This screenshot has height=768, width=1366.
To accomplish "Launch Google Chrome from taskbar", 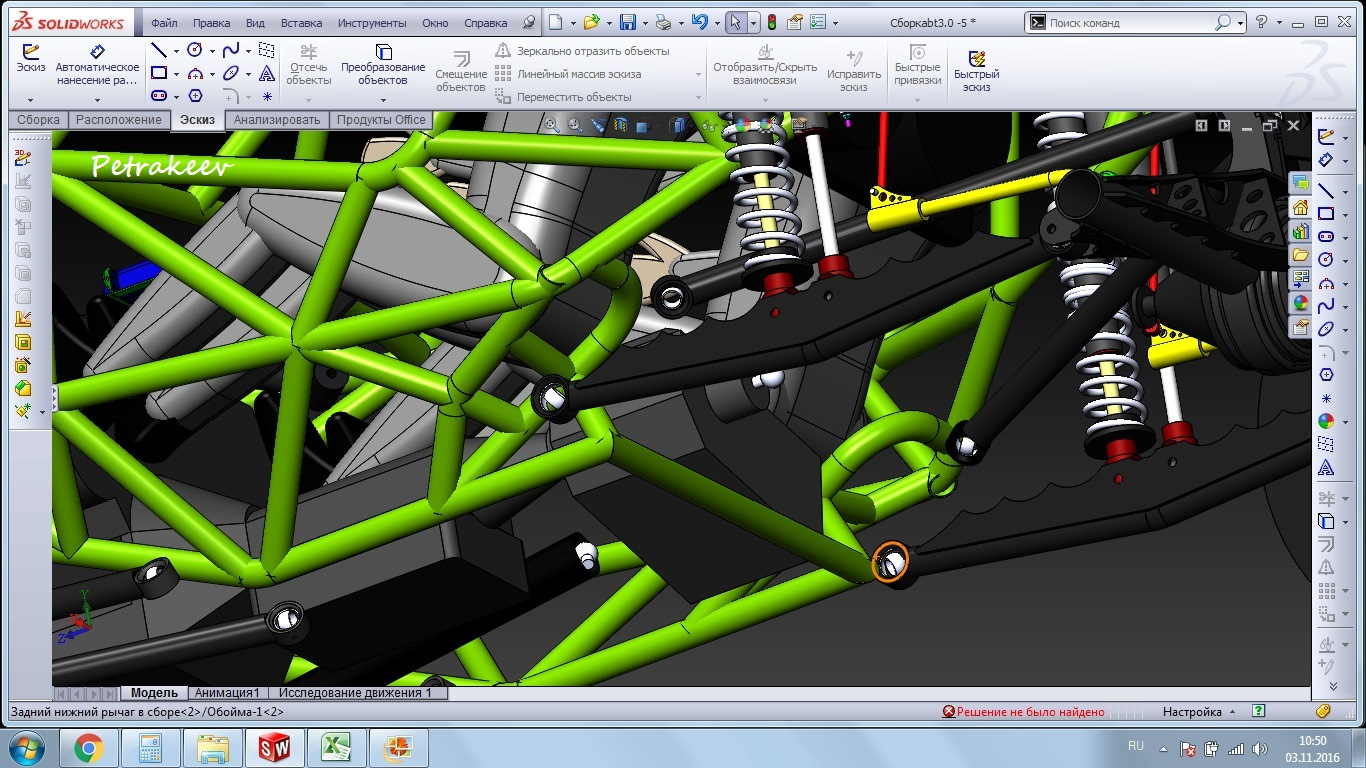I will (89, 747).
